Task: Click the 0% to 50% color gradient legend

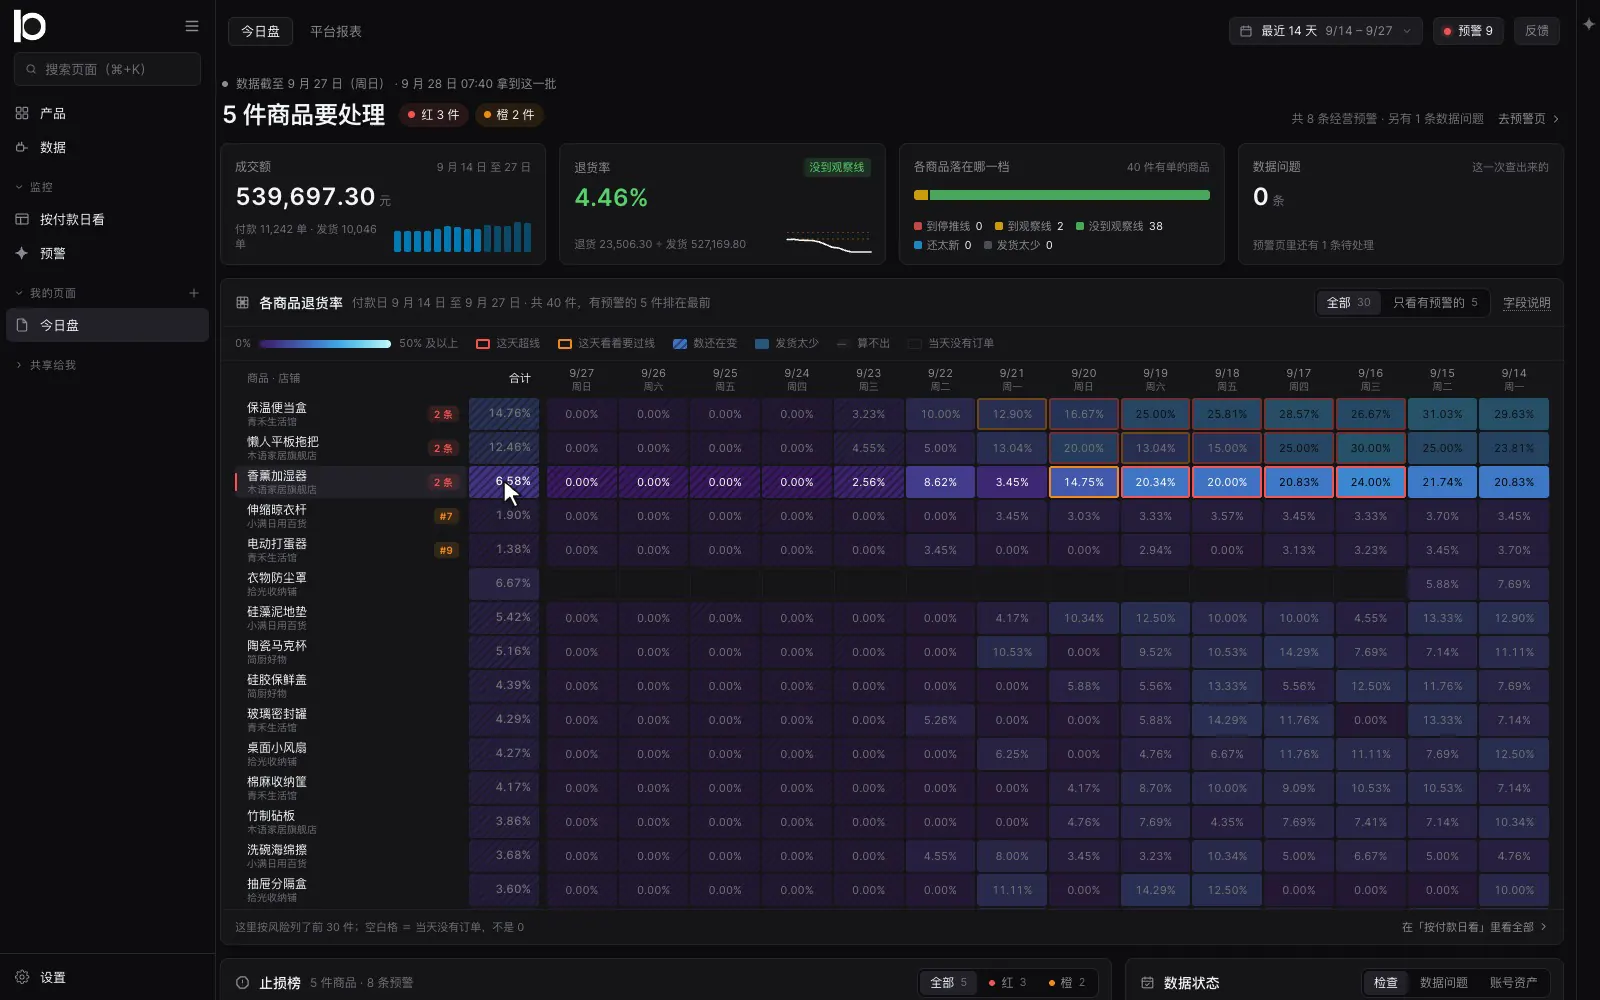Action: coord(325,343)
